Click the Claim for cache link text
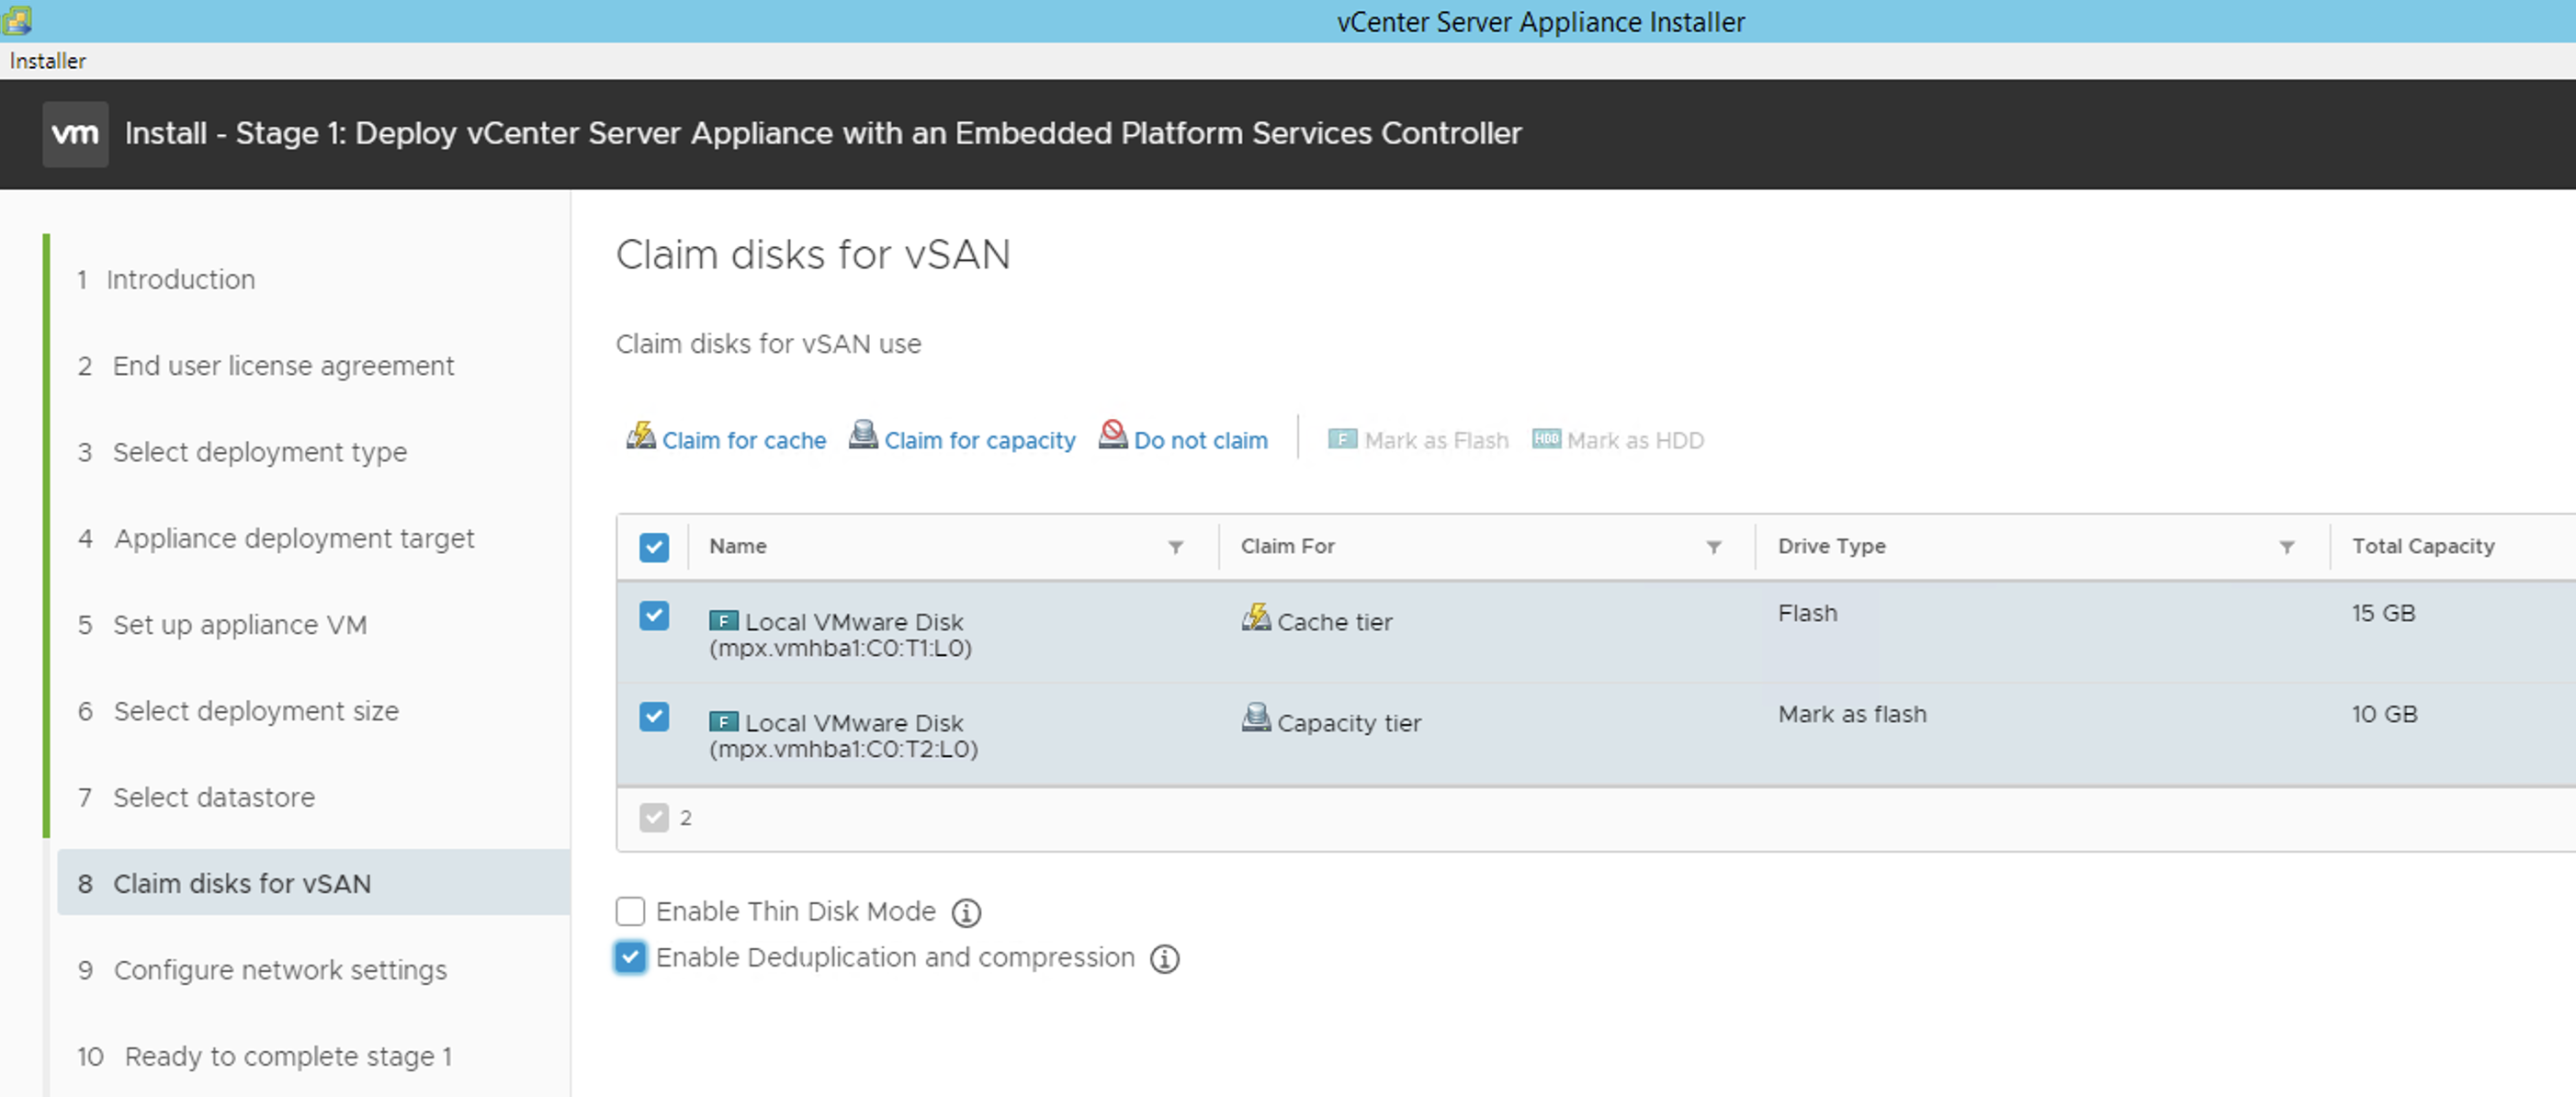The width and height of the screenshot is (2576, 1097). point(744,440)
